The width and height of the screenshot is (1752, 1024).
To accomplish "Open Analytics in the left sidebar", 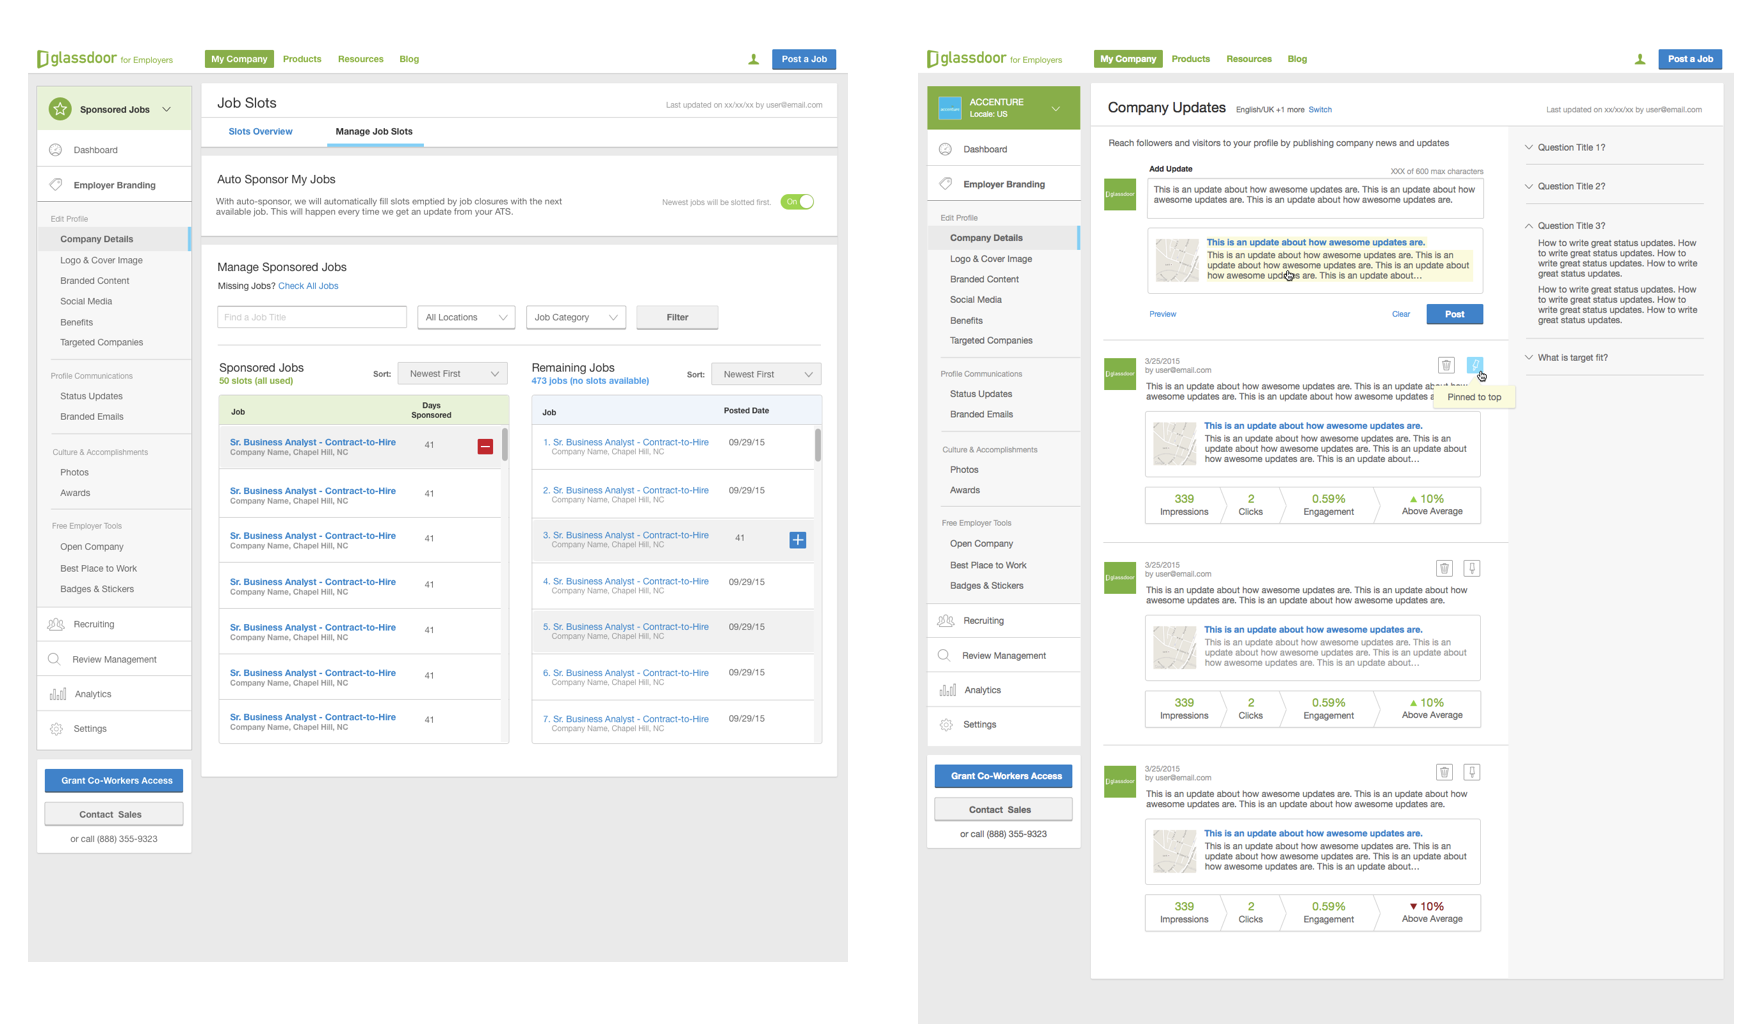I will click(x=92, y=694).
